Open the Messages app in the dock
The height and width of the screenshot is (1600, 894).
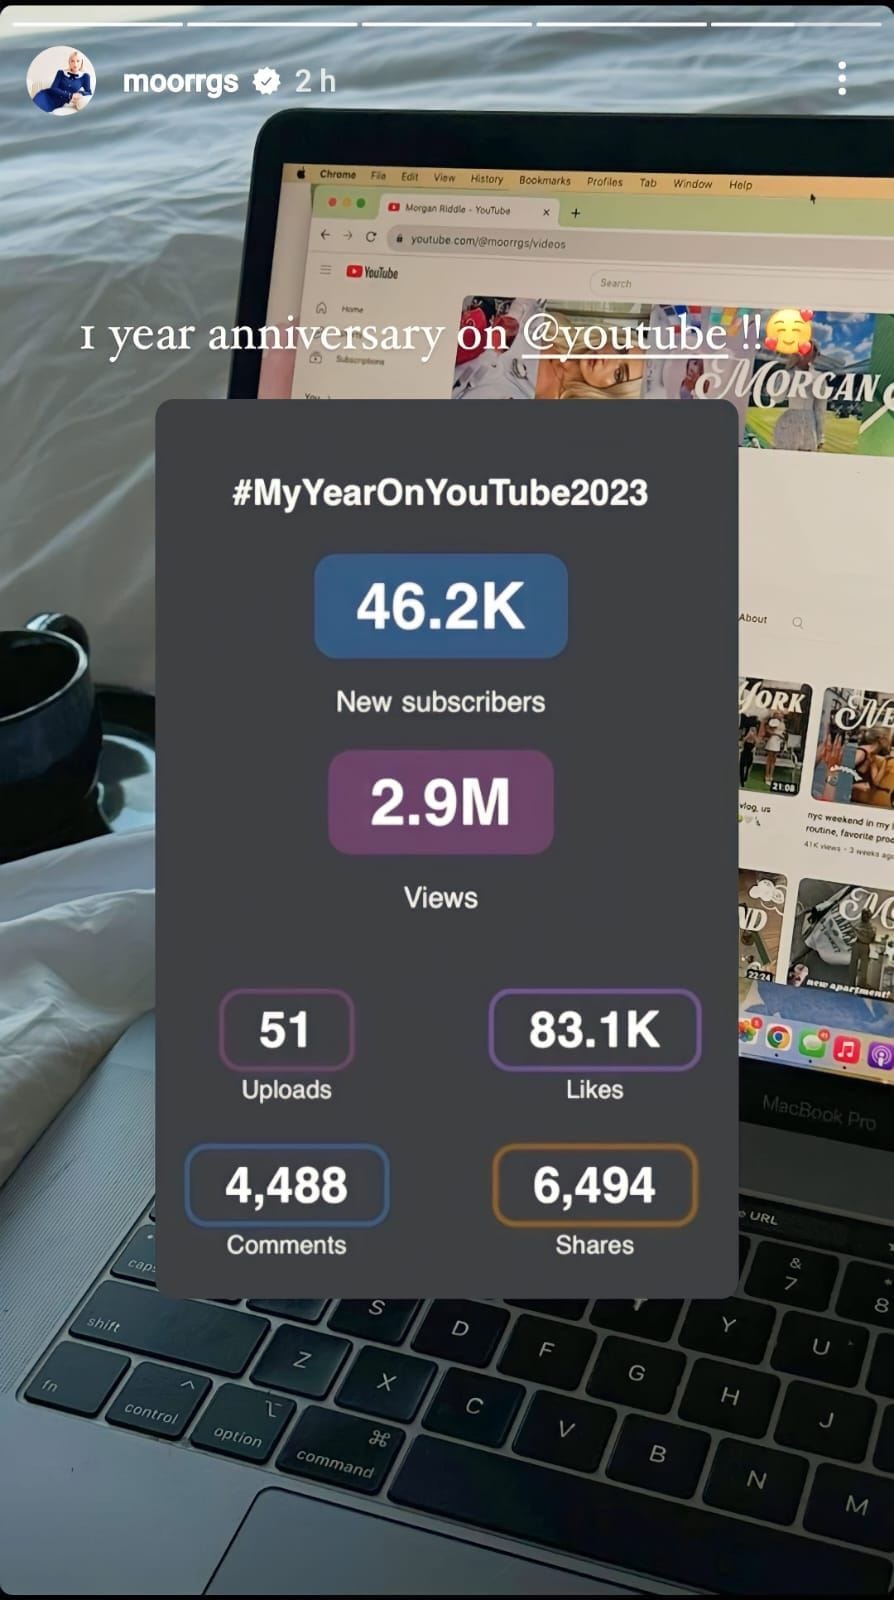click(812, 1044)
